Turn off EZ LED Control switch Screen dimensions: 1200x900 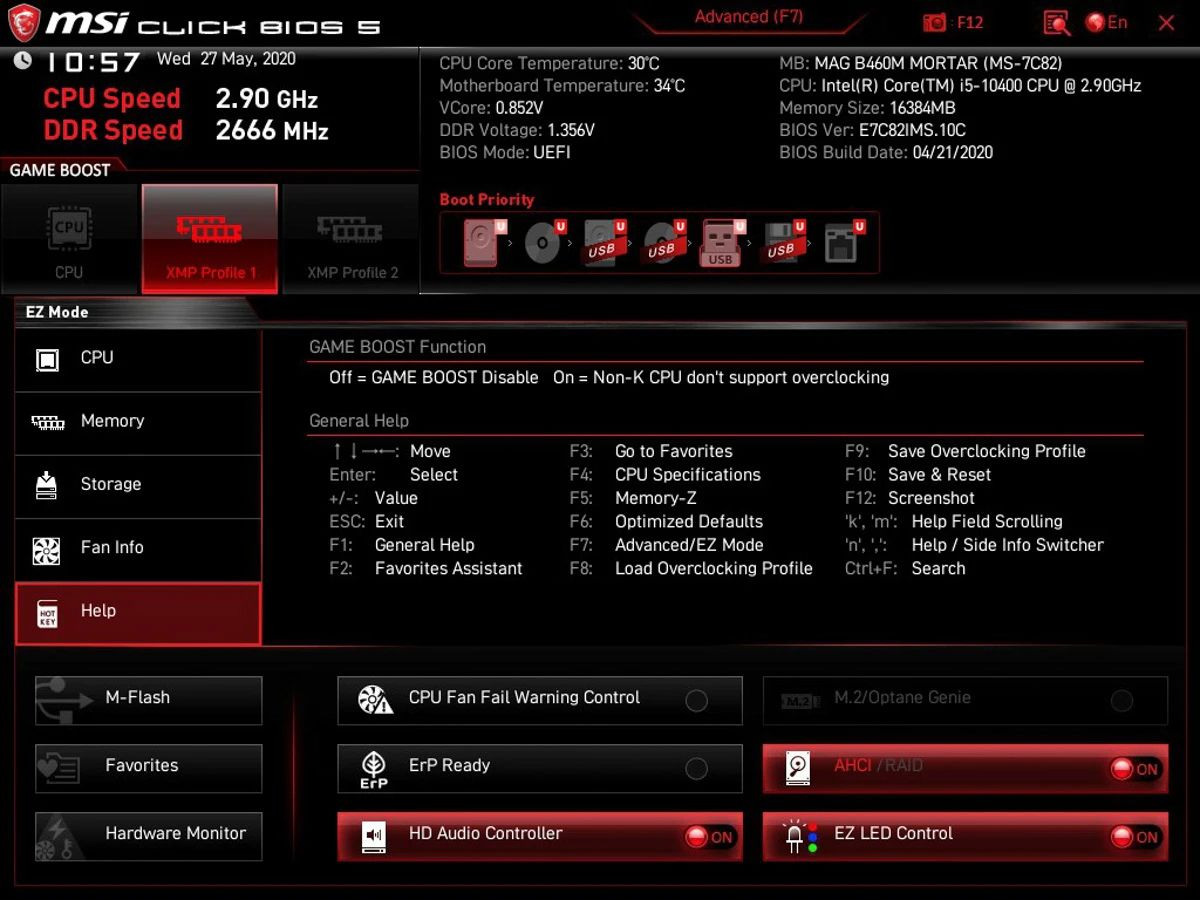(1135, 837)
